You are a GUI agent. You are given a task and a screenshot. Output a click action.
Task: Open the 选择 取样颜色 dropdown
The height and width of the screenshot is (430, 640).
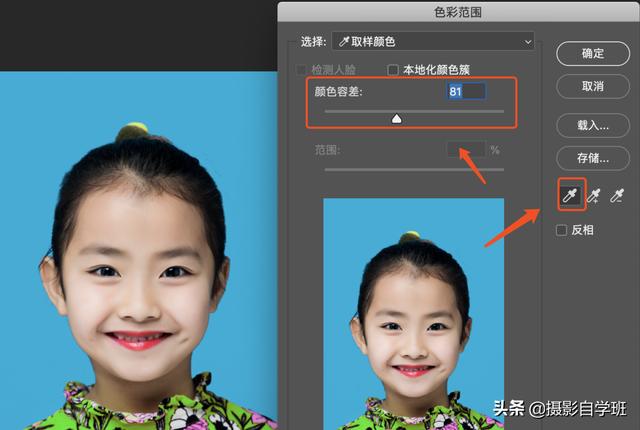tap(432, 41)
